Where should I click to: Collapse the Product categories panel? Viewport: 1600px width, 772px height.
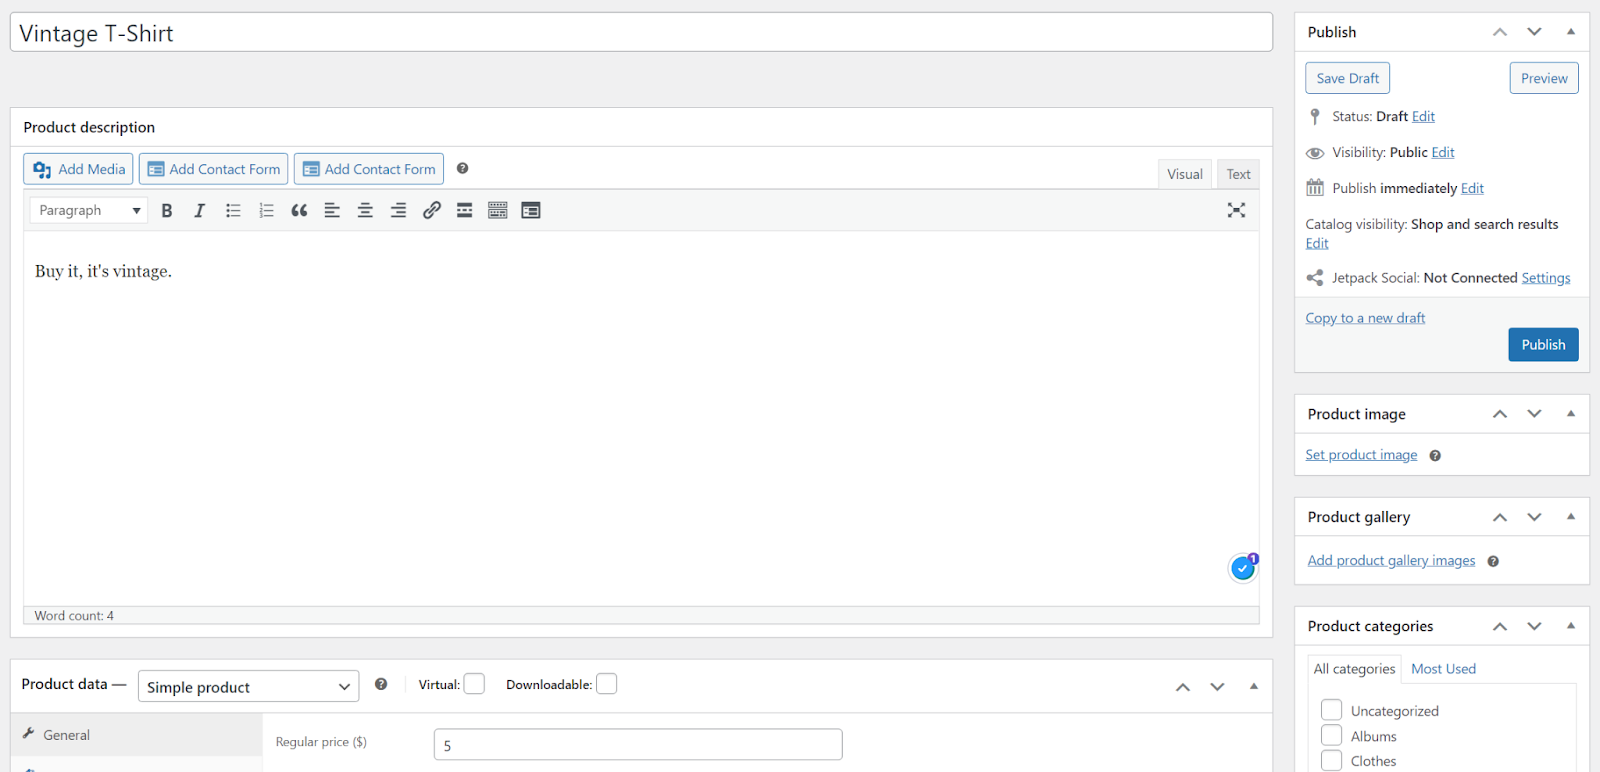pyautogui.click(x=1571, y=626)
